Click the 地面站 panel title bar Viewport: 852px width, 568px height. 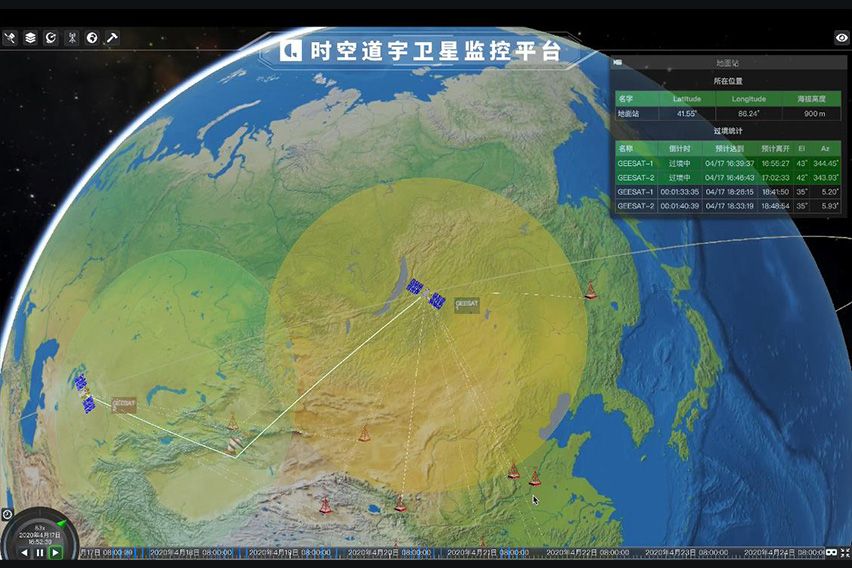[x=730, y=63]
